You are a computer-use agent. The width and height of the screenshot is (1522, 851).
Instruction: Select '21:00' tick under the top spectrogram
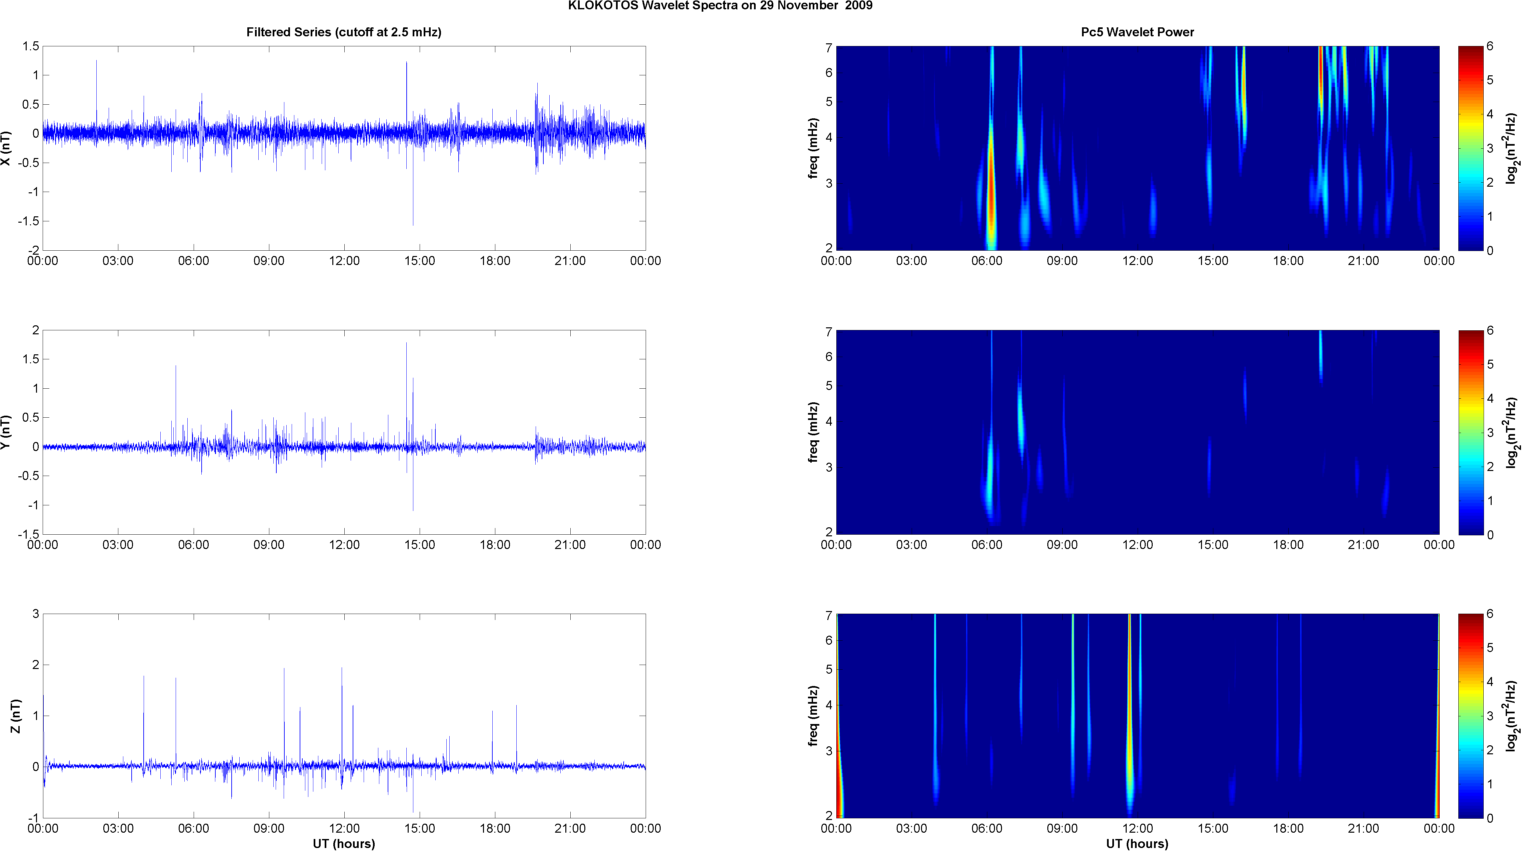[1363, 261]
